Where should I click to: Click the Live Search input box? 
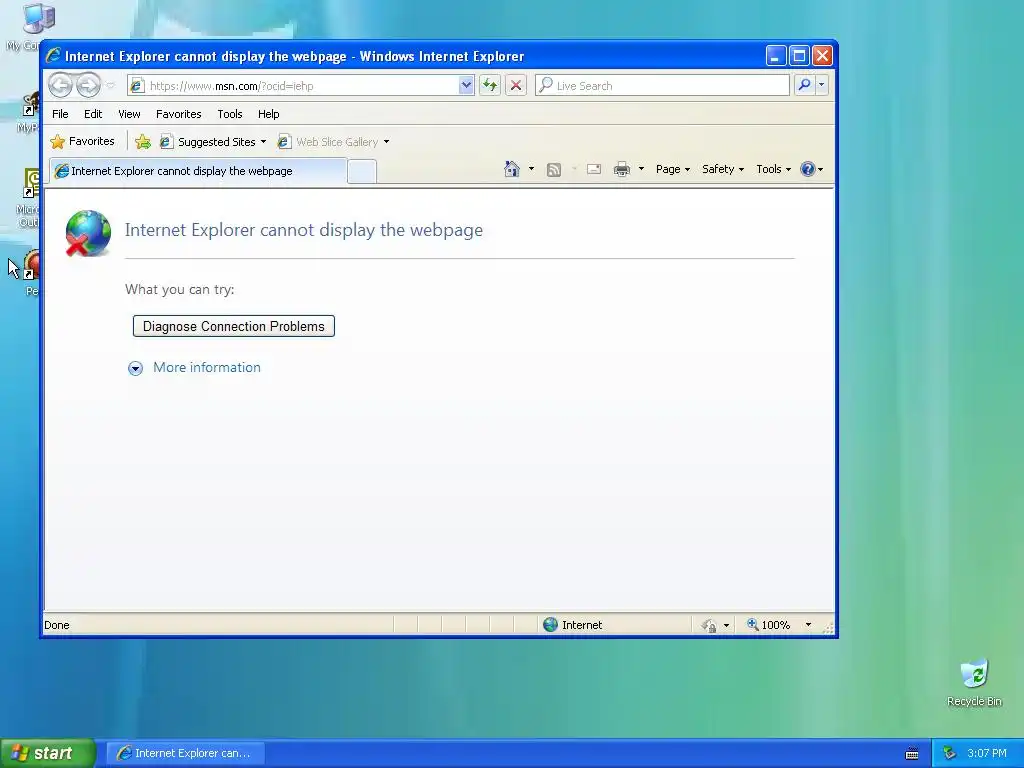point(662,86)
